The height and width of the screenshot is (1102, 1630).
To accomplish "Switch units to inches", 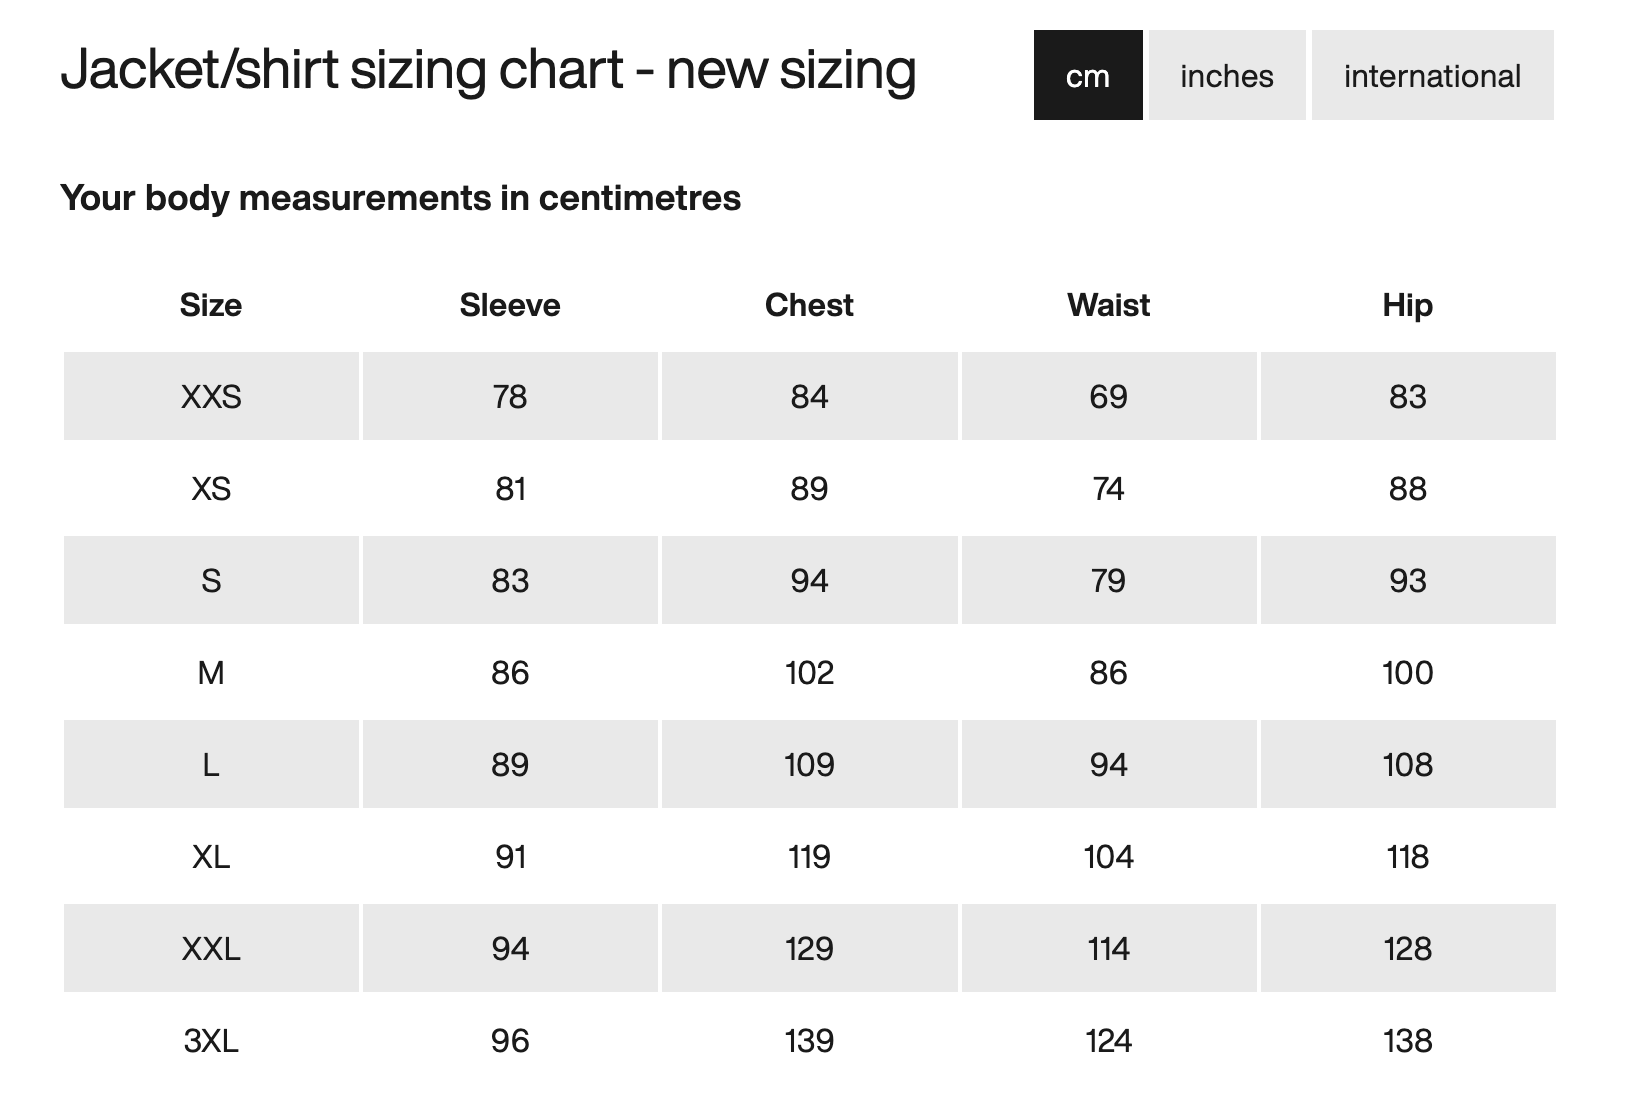I will point(1226,76).
